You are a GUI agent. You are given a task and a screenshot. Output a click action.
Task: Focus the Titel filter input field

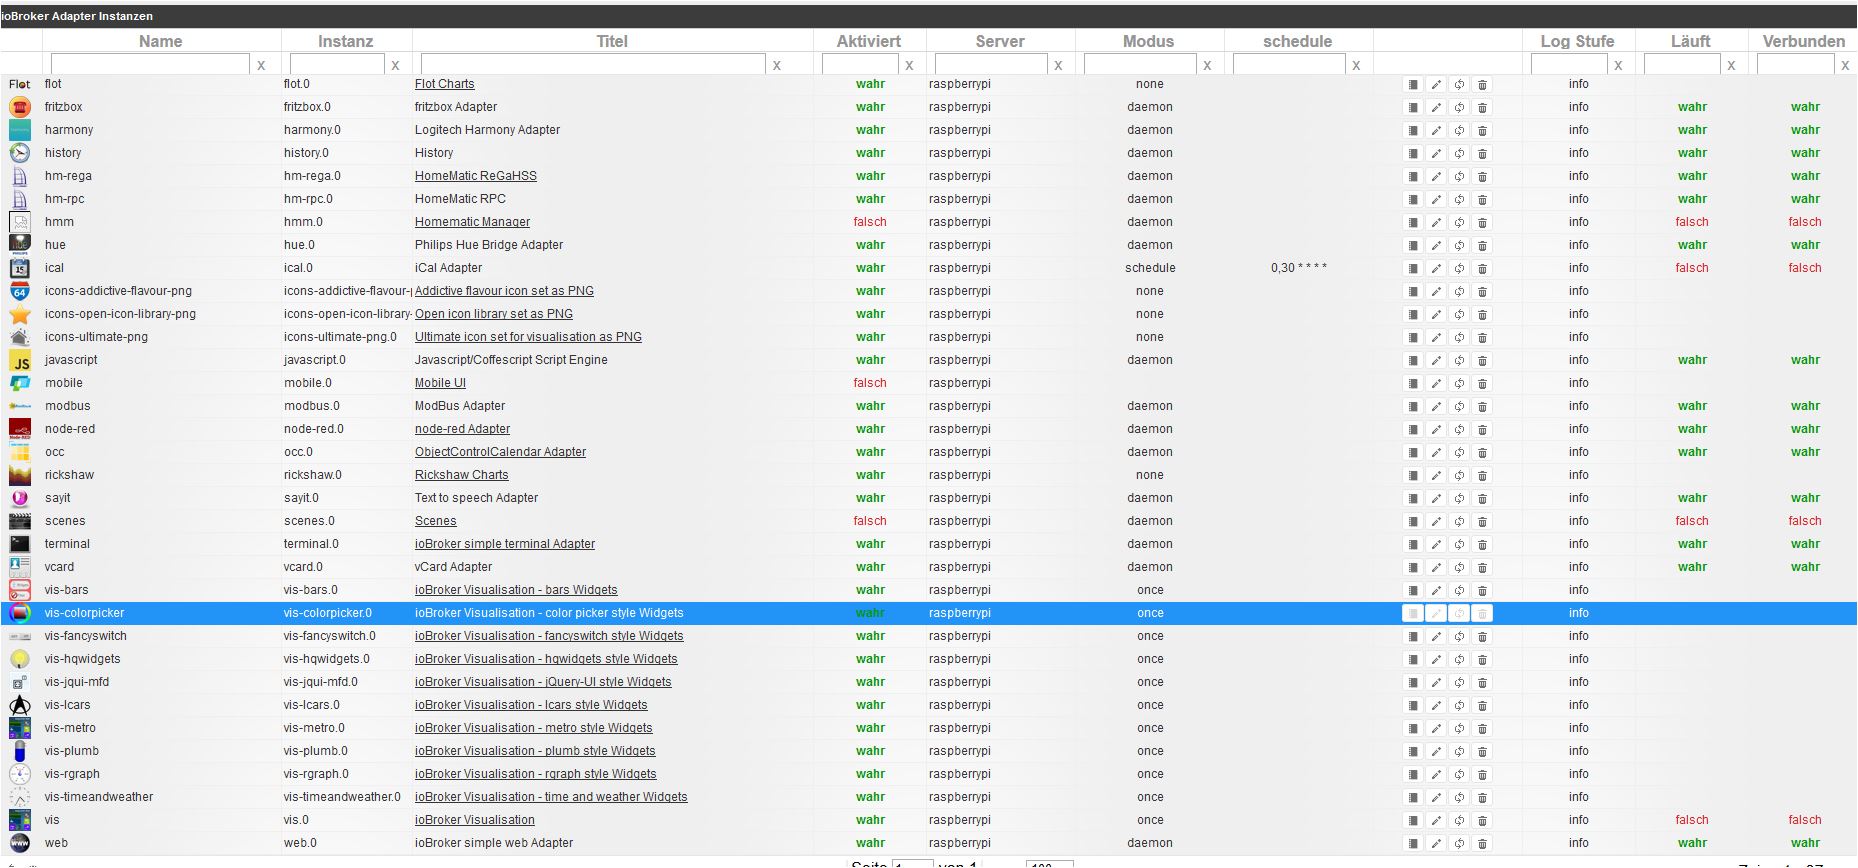(593, 64)
